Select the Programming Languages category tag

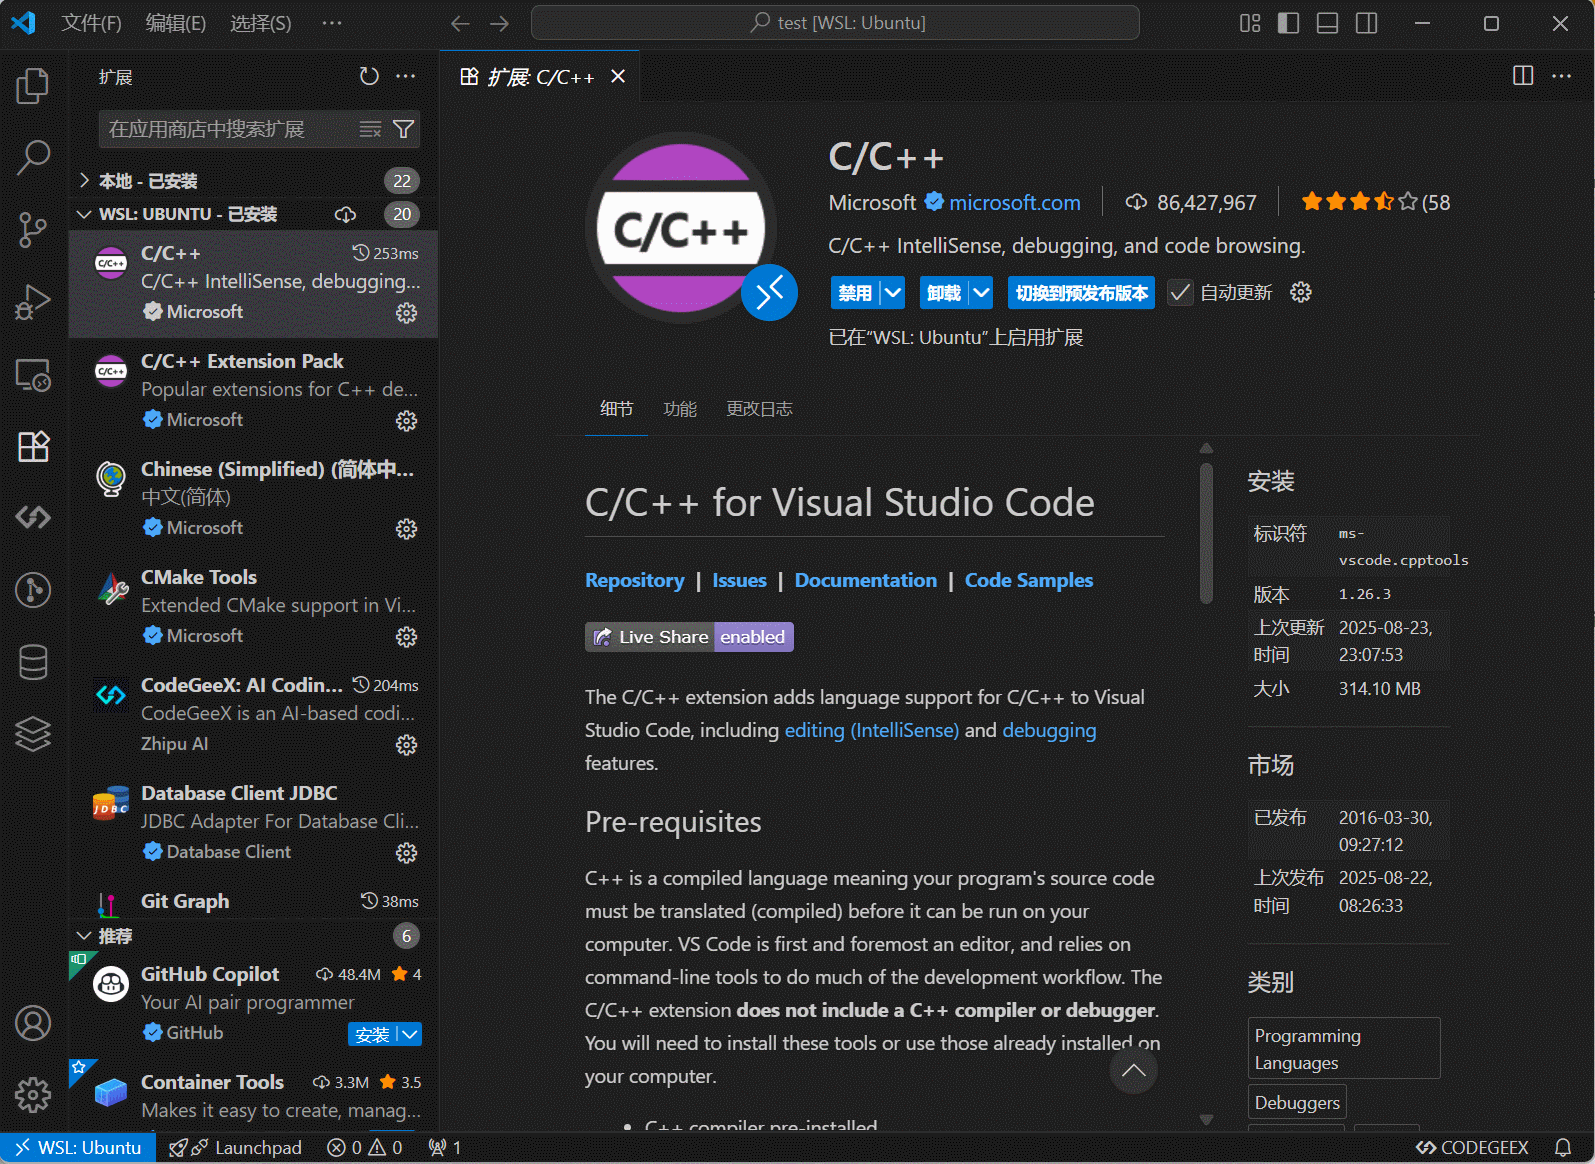coord(1344,1049)
